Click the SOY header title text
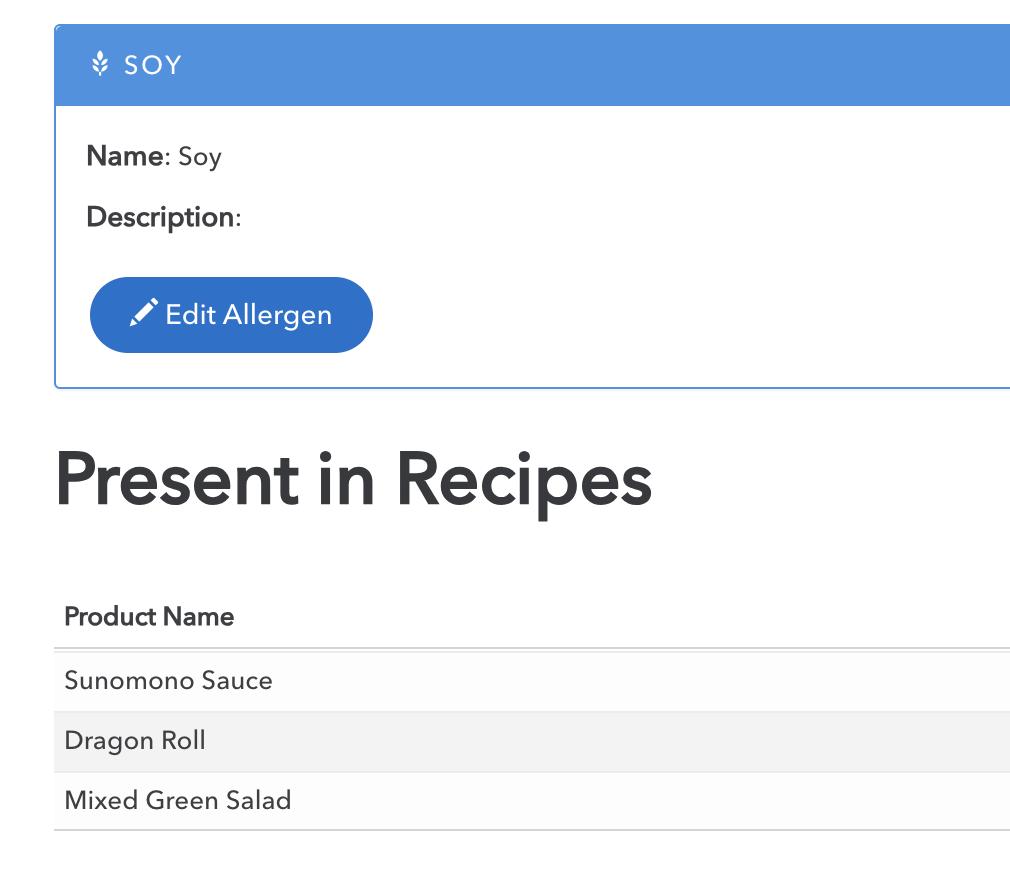The height and width of the screenshot is (874, 1010). click(153, 65)
